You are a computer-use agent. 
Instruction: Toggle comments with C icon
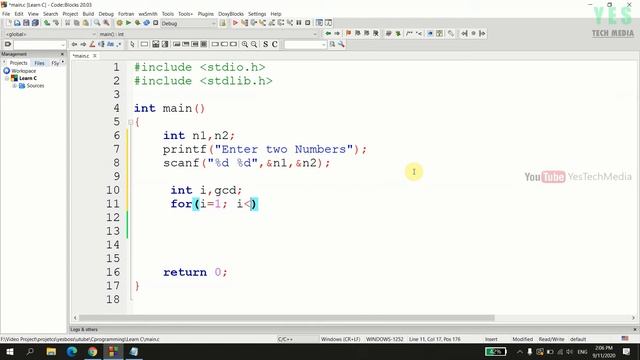(x=275, y=44)
